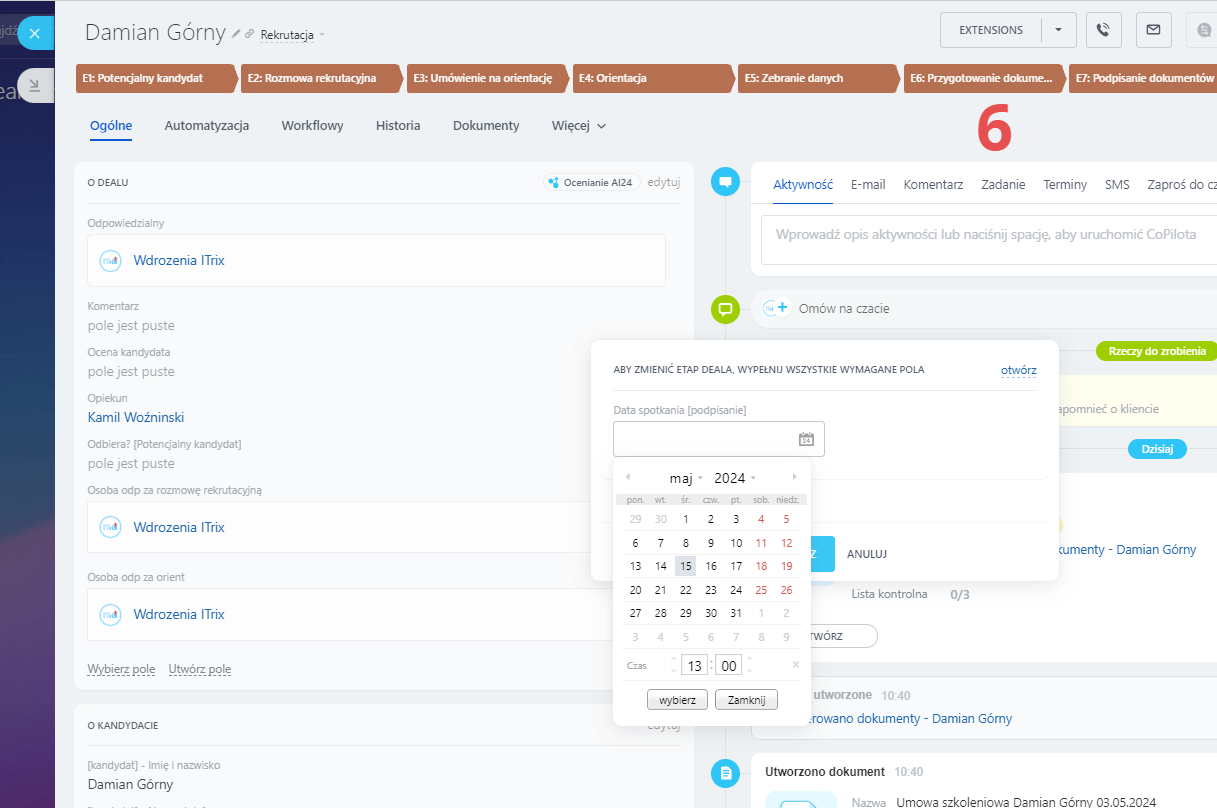Image resolution: width=1217 pixels, height=808 pixels.
Task: Click the copy link icon beside deal title
Action: pos(249,34)
